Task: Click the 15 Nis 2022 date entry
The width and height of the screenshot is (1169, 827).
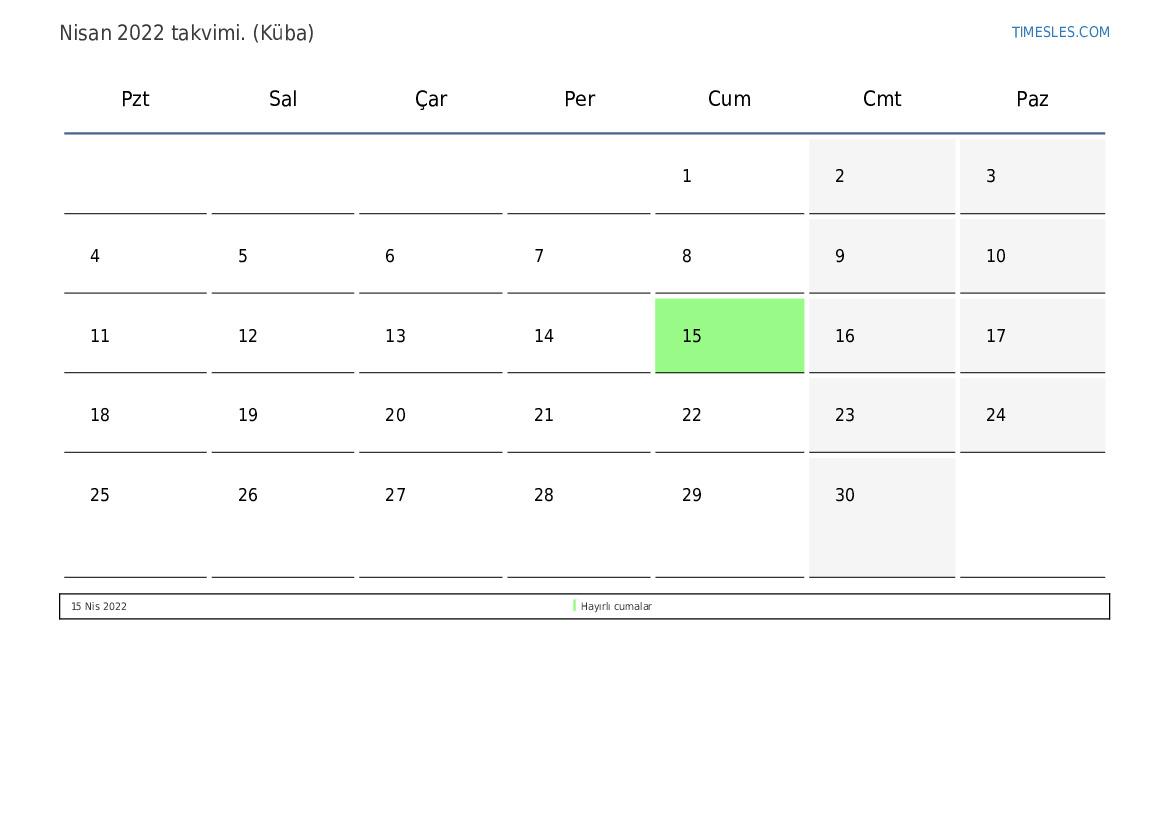Action: click(98, 606)
